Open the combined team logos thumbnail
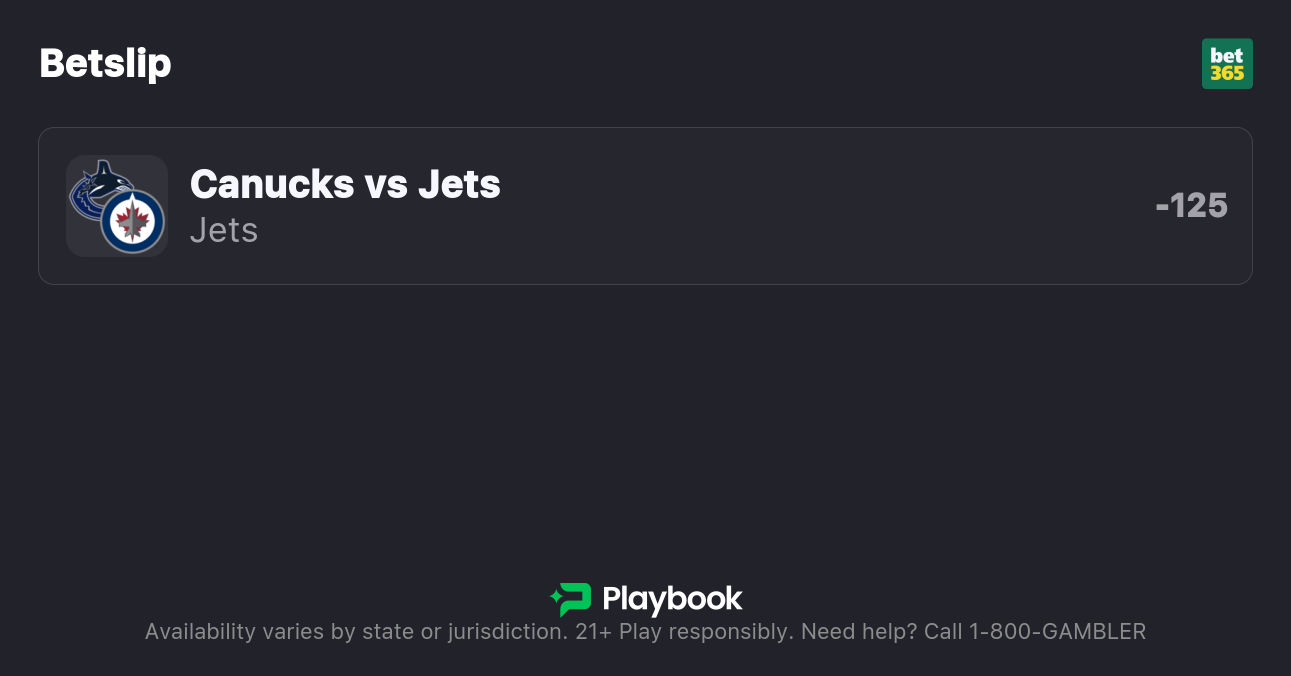The image size is (1291, 676). point(117,206)
